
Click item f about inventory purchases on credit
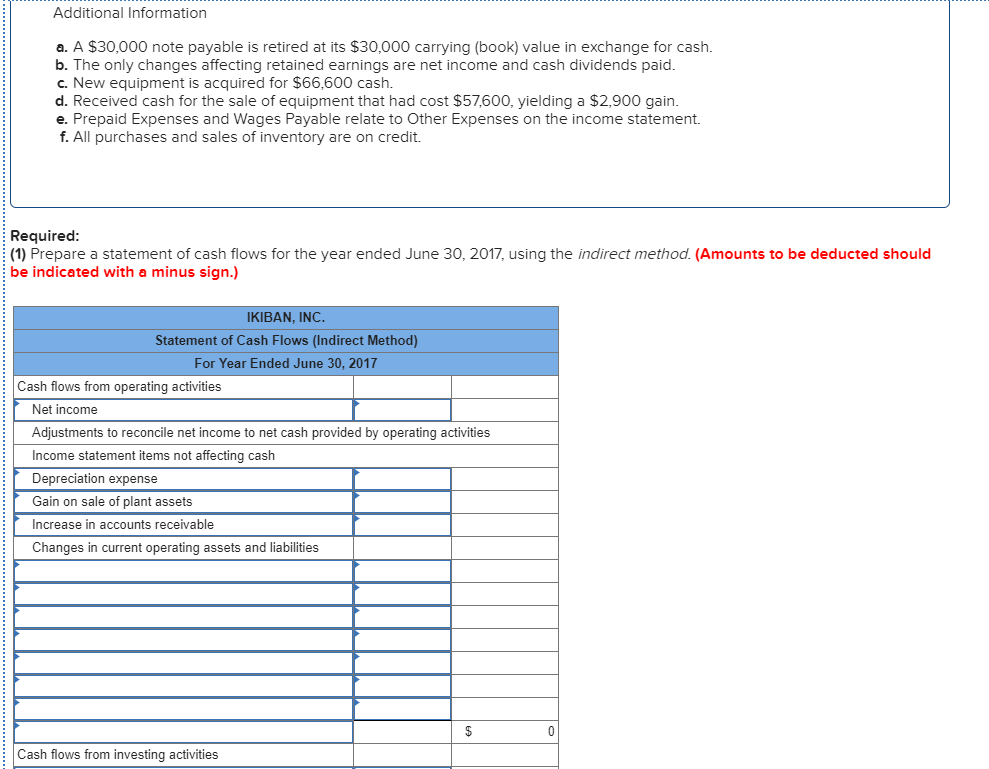pyautogui.click(x=240, y=137)
